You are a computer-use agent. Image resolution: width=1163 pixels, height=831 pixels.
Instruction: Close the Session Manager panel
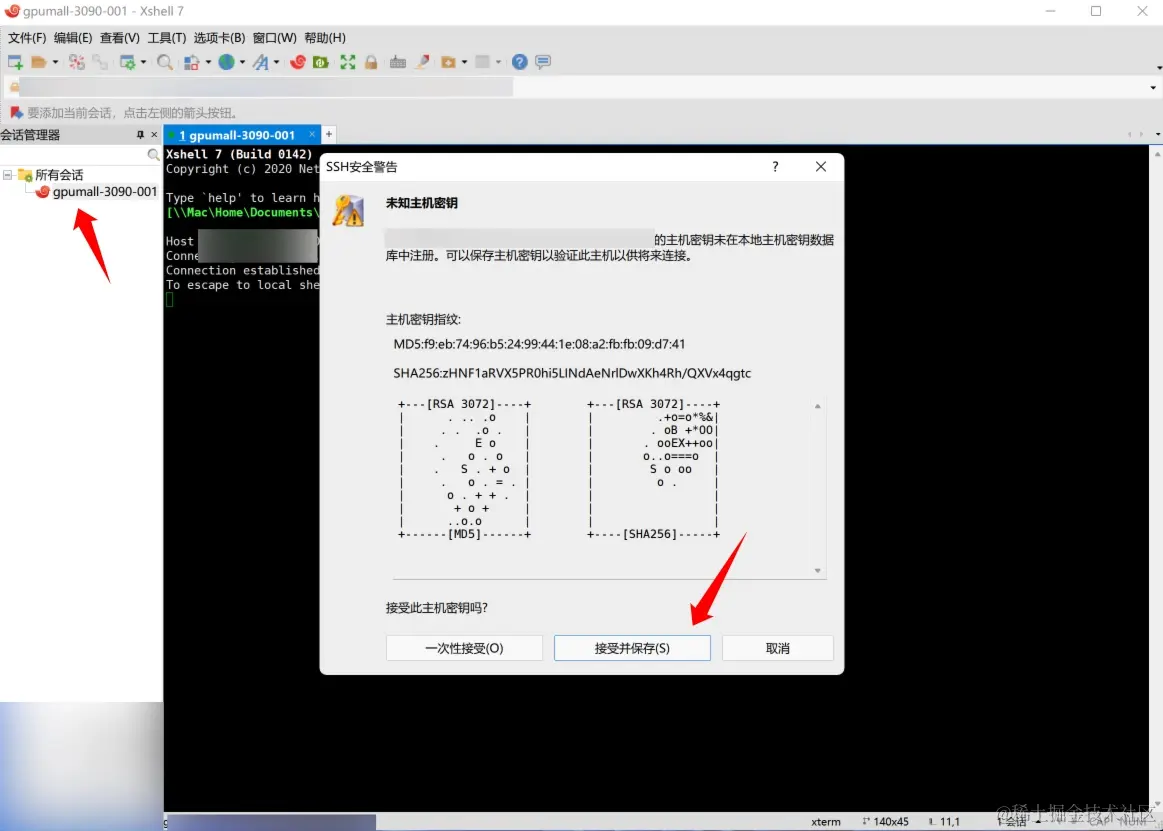pyautogui.click(x=154, y=134)
